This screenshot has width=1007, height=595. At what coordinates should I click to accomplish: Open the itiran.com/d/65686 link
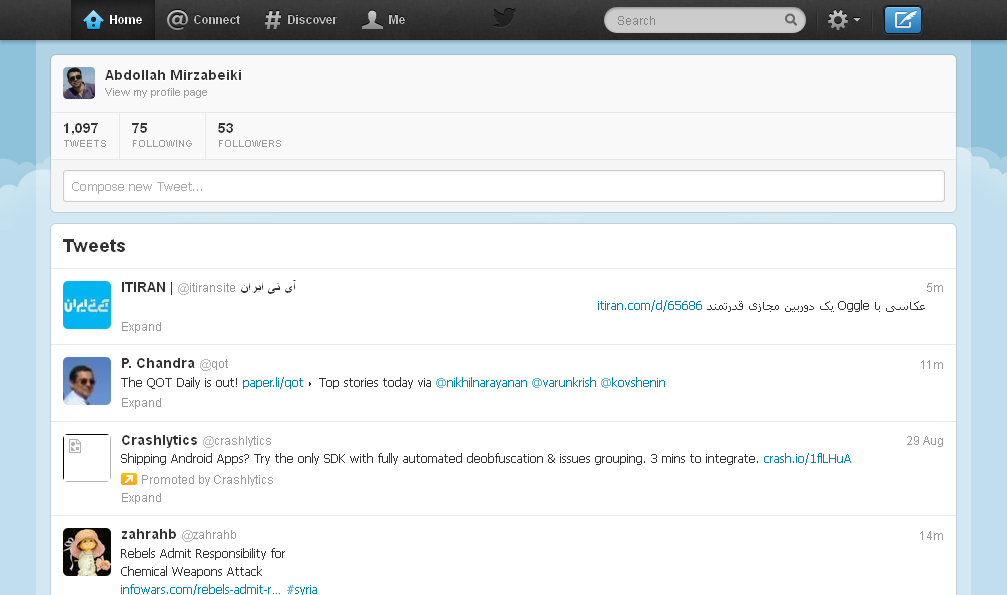pyautogui.click(x=649, y=306)
